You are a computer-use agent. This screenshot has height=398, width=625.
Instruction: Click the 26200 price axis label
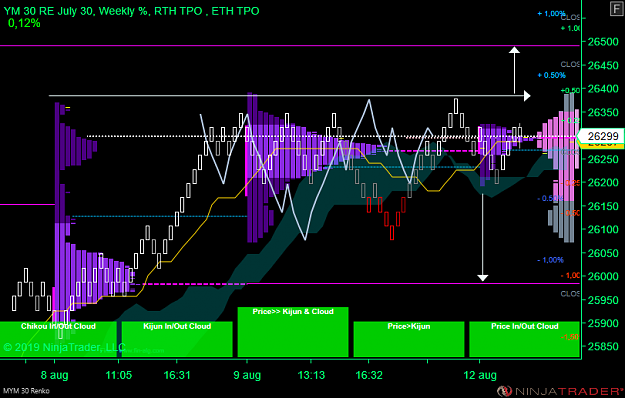tap(603, 182)
